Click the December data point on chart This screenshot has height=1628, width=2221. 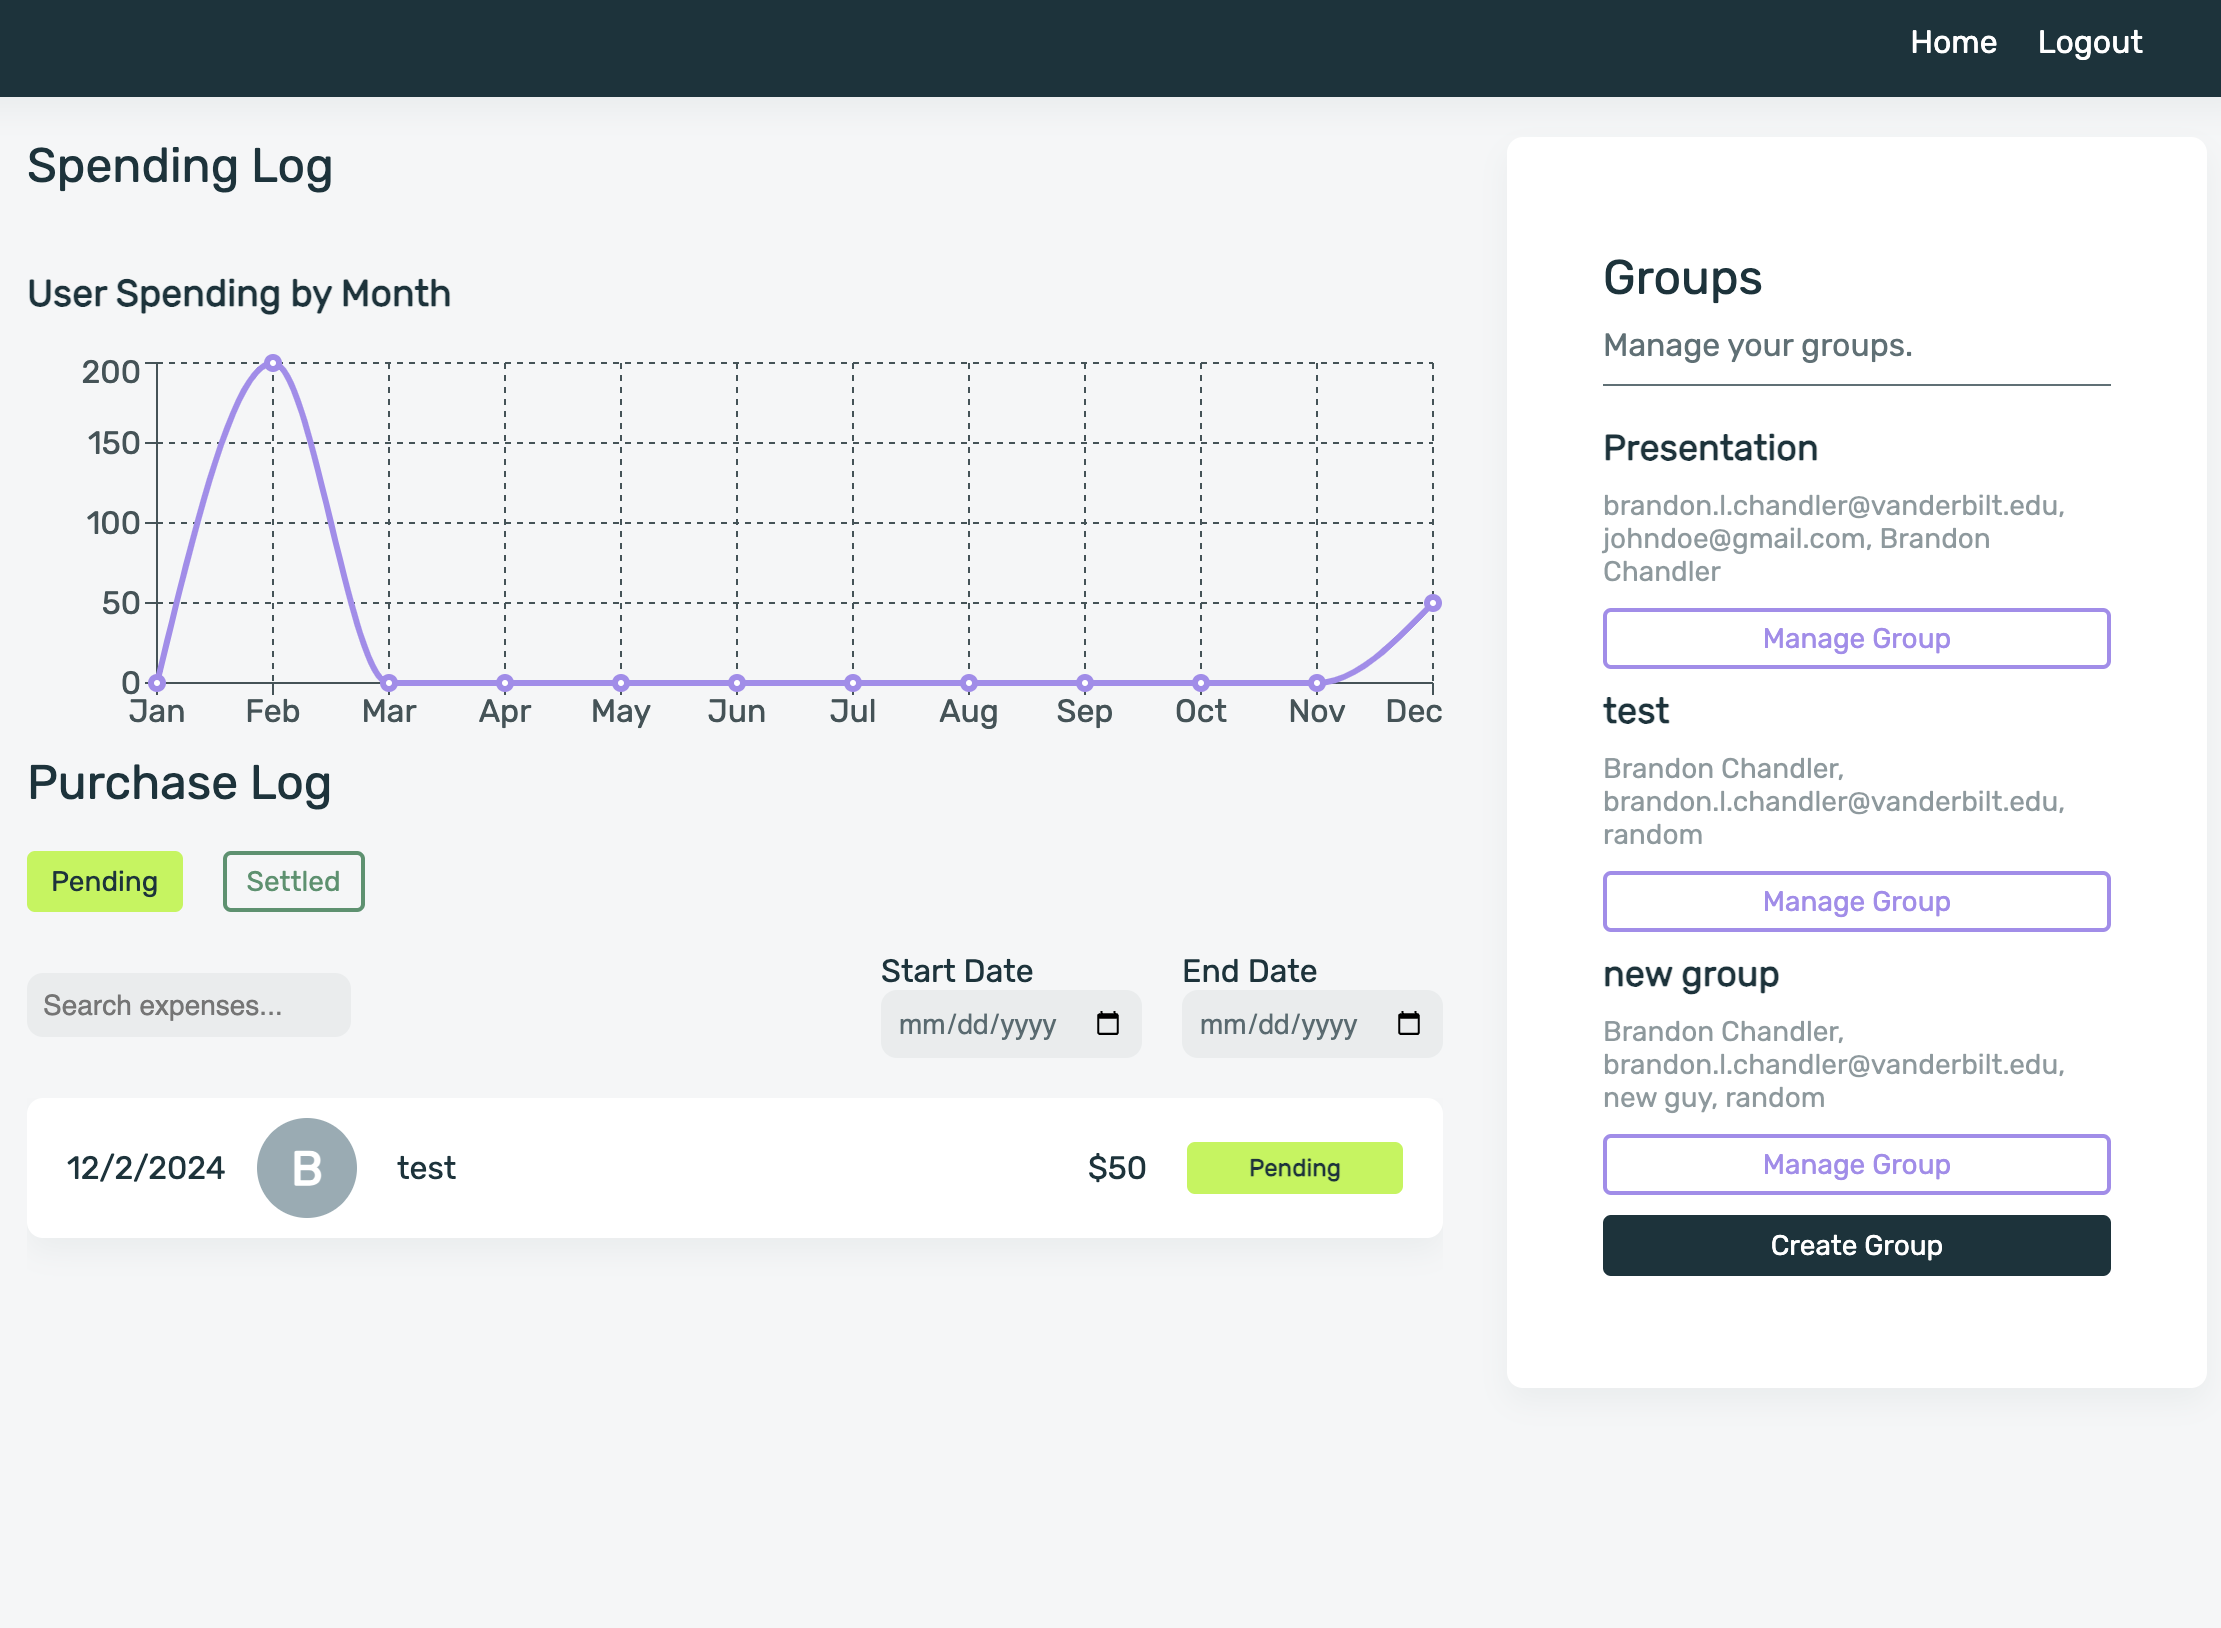pos(1432,603)
